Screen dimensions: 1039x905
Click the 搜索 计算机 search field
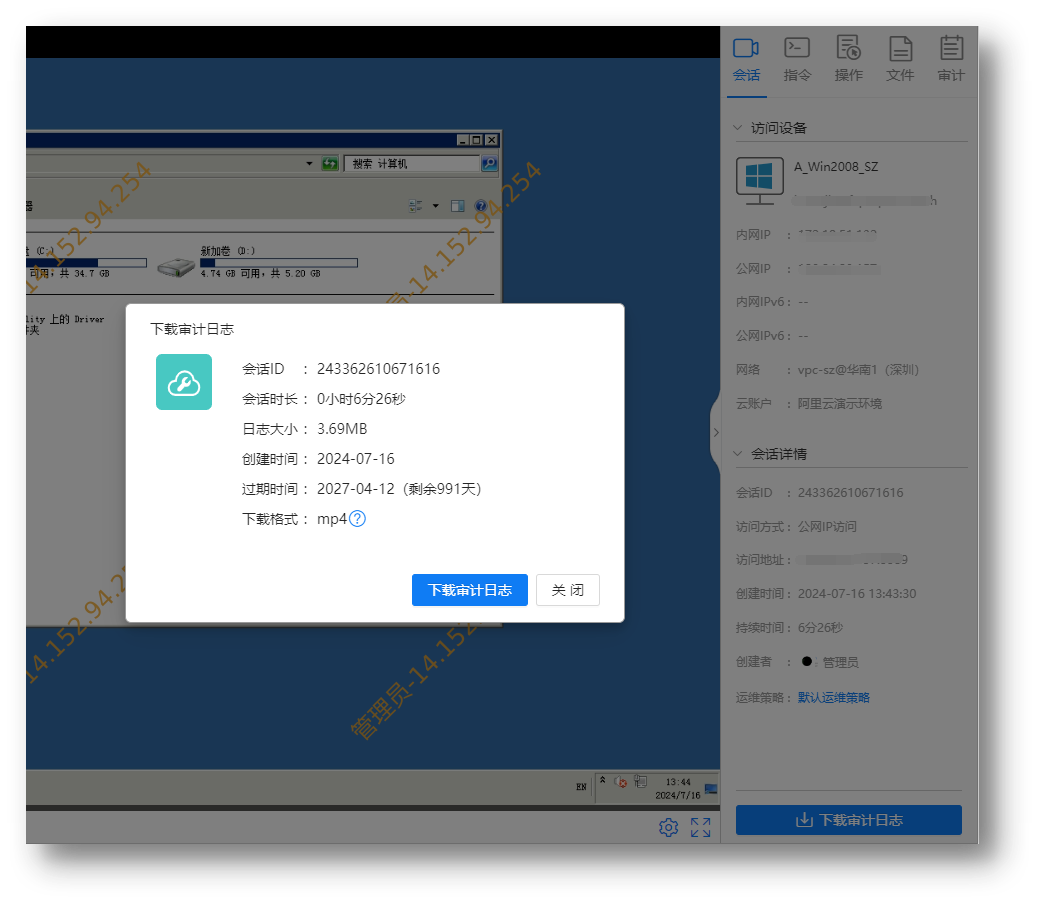pyautogui.click(x=411, y=164)
